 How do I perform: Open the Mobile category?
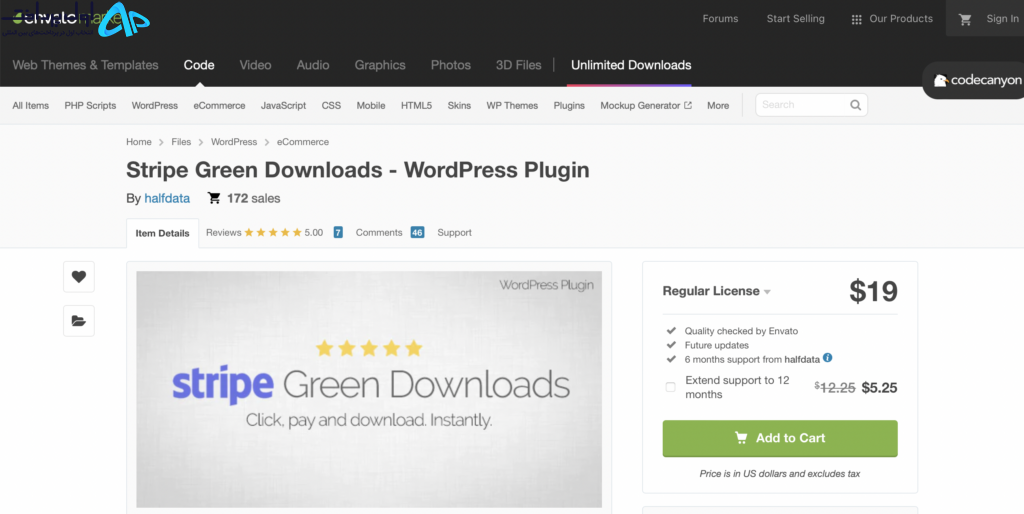pos(371,105)
